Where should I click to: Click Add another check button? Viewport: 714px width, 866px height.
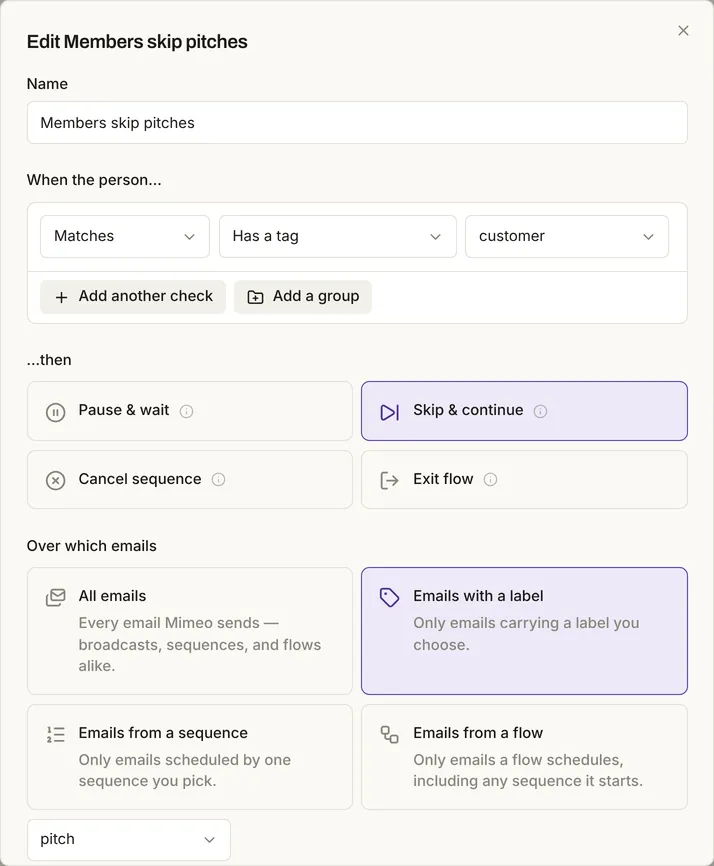[133, 297]
